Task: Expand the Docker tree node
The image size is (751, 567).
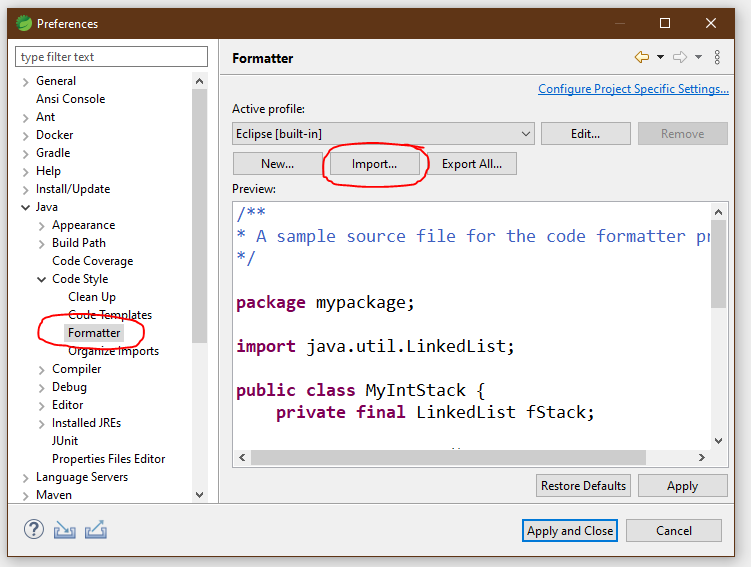Action: click(26, 136)
